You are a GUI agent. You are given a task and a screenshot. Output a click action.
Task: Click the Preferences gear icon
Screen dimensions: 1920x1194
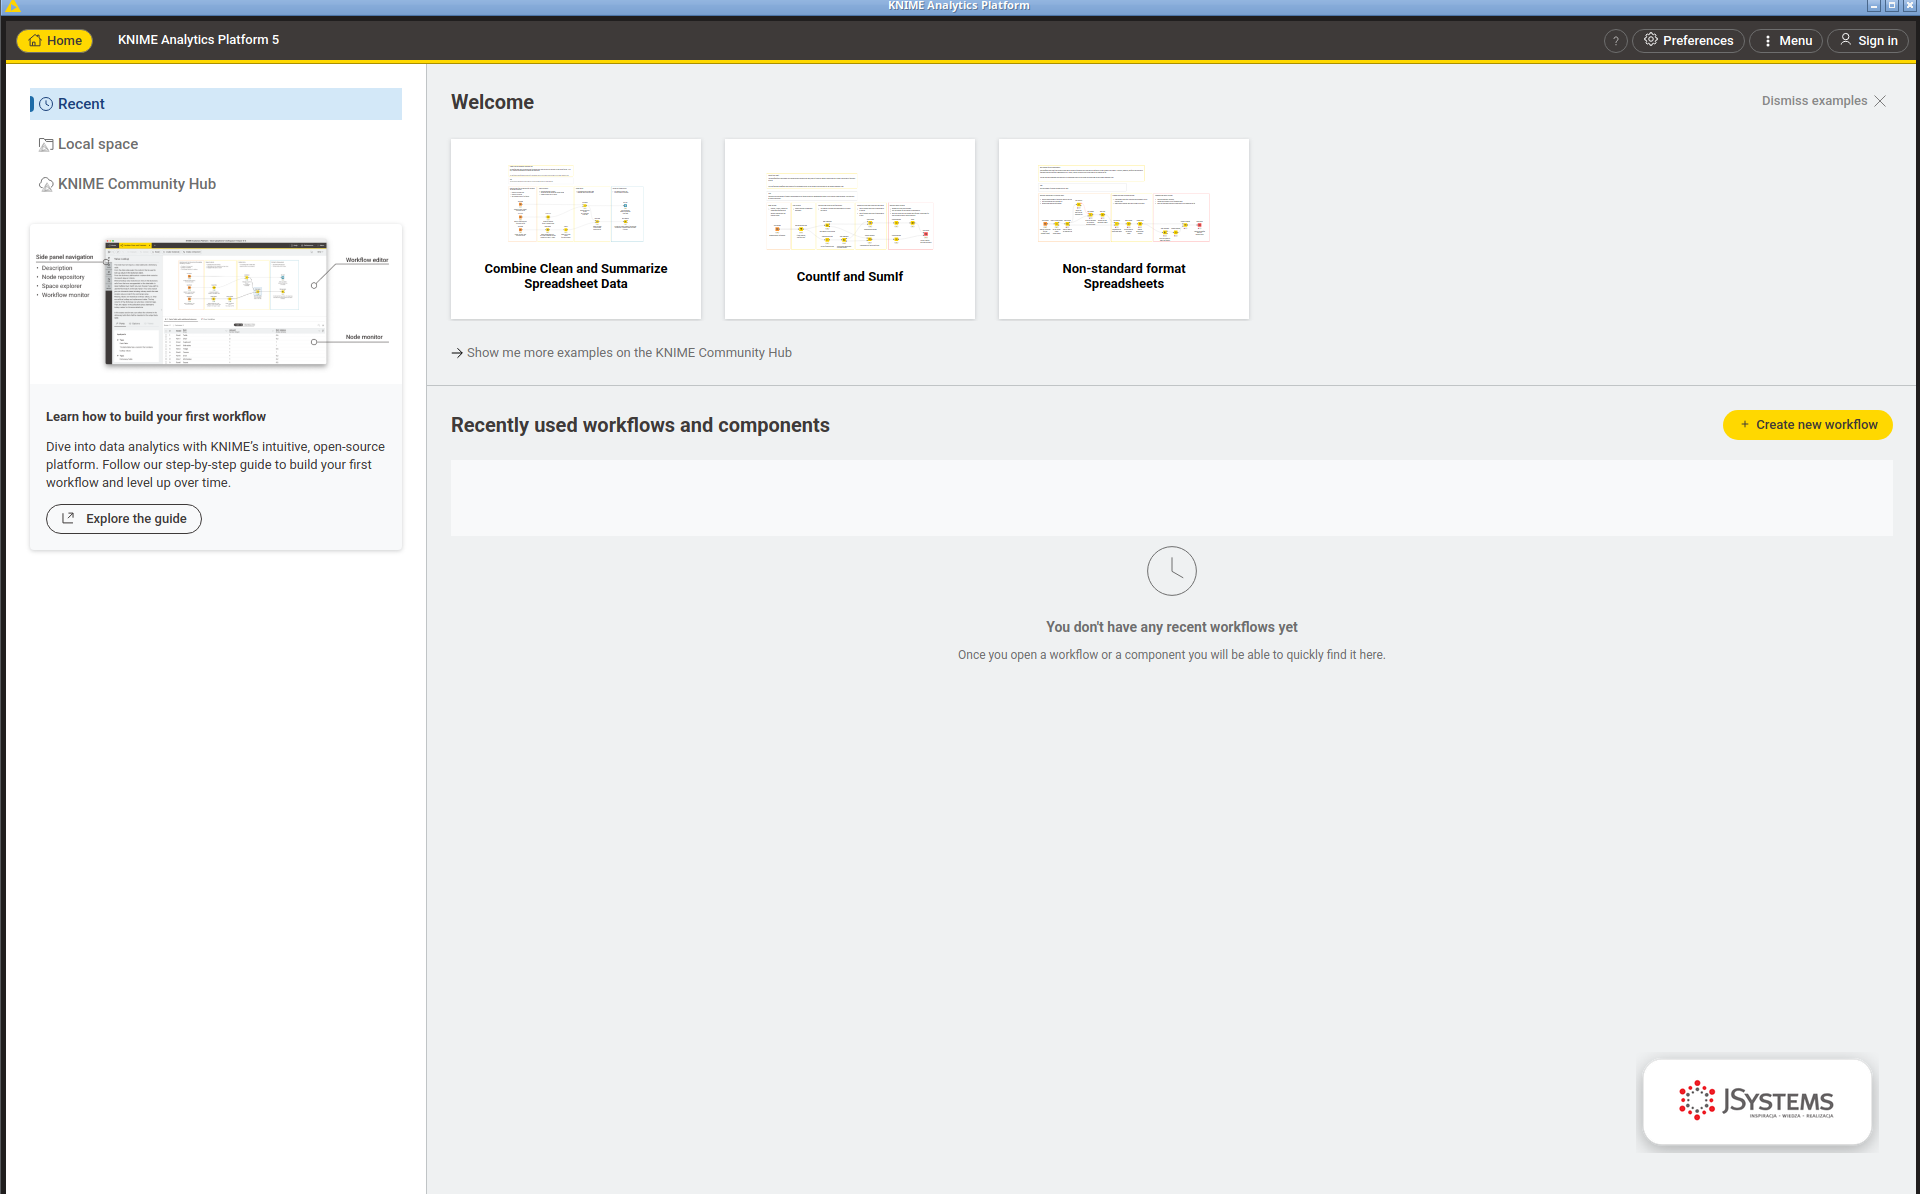[x=1651, y=40]
